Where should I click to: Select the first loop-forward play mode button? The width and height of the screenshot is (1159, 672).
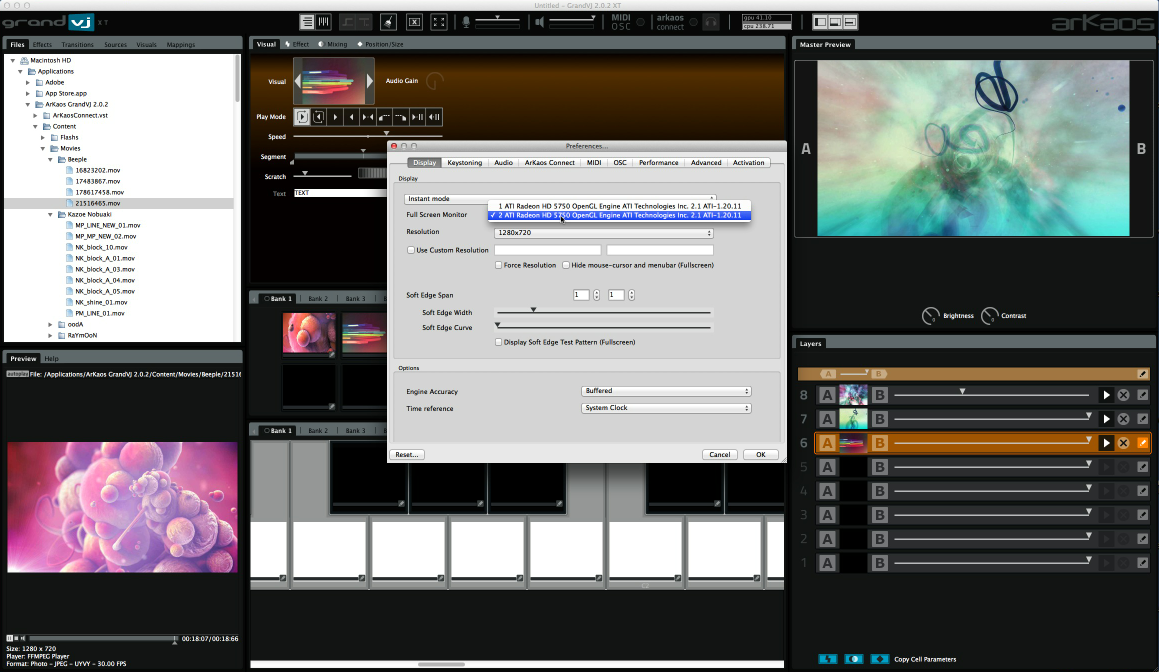pos(302,117)
